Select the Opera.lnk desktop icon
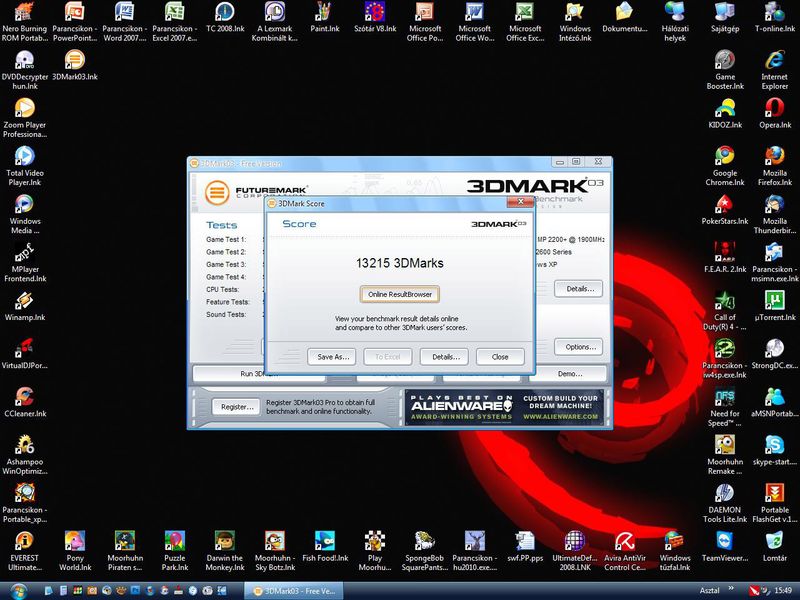Image resolution: width=800 pixels, height=600 pixels. coord(774,113)
